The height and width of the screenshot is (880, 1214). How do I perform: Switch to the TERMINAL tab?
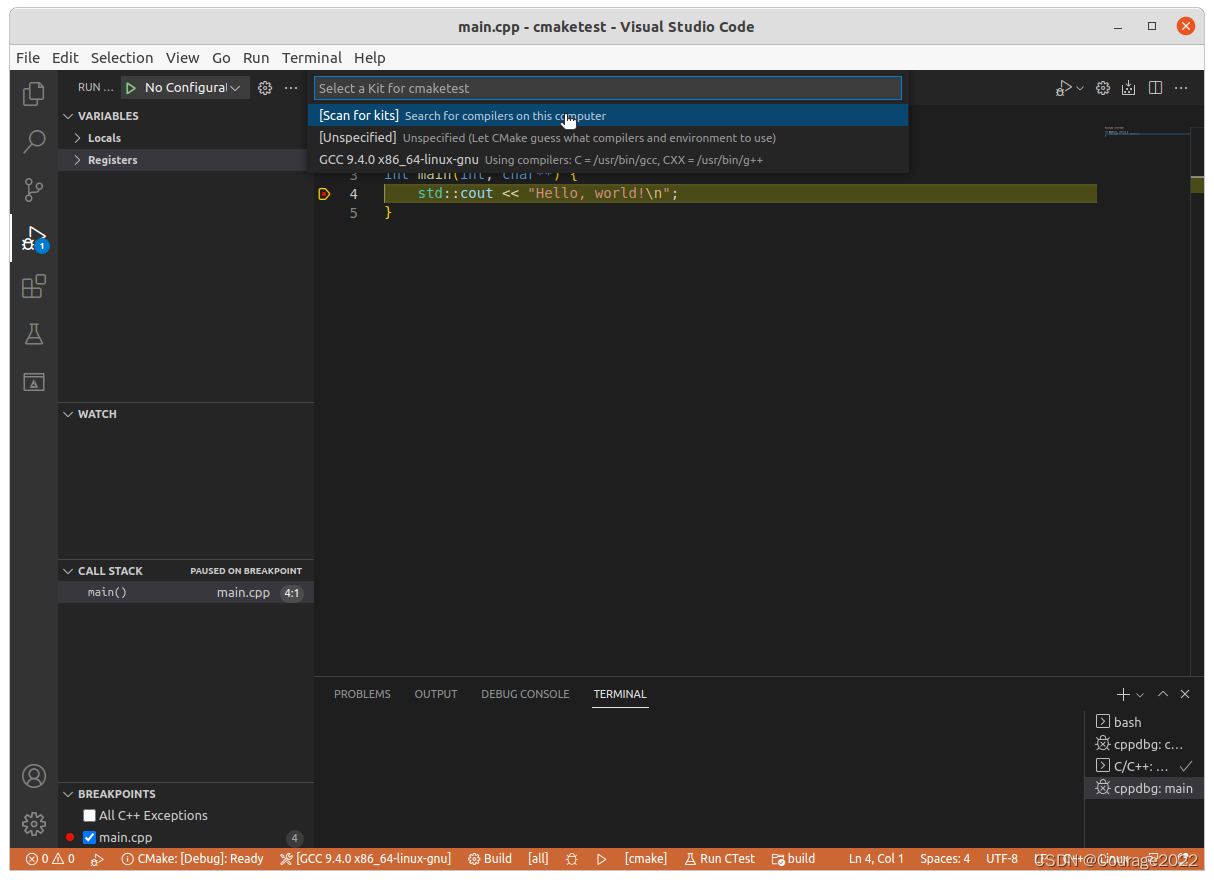[x=620, y=694]
